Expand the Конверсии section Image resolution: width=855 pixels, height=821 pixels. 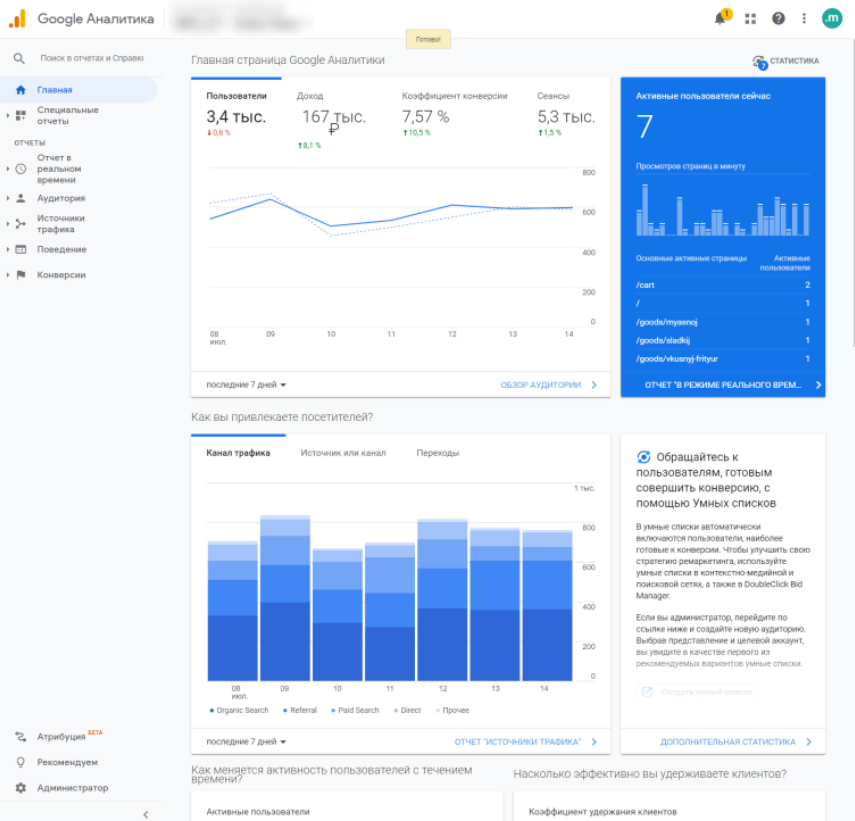[x=8, y=275]
